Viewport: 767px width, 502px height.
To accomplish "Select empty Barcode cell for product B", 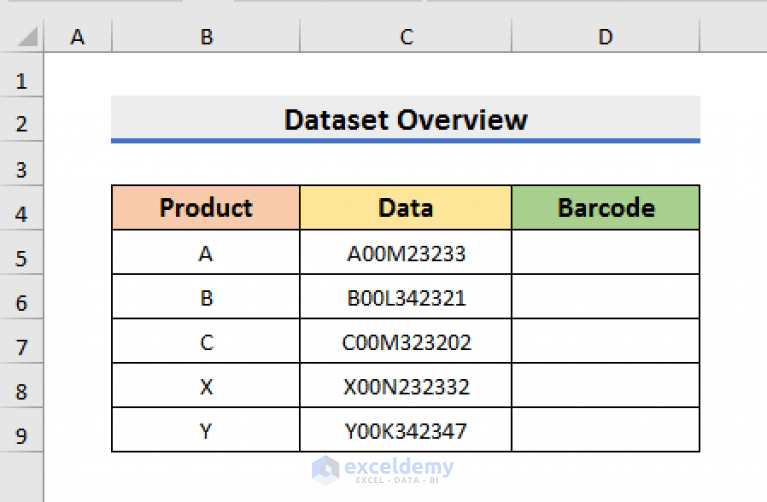I will pos(606,297).
